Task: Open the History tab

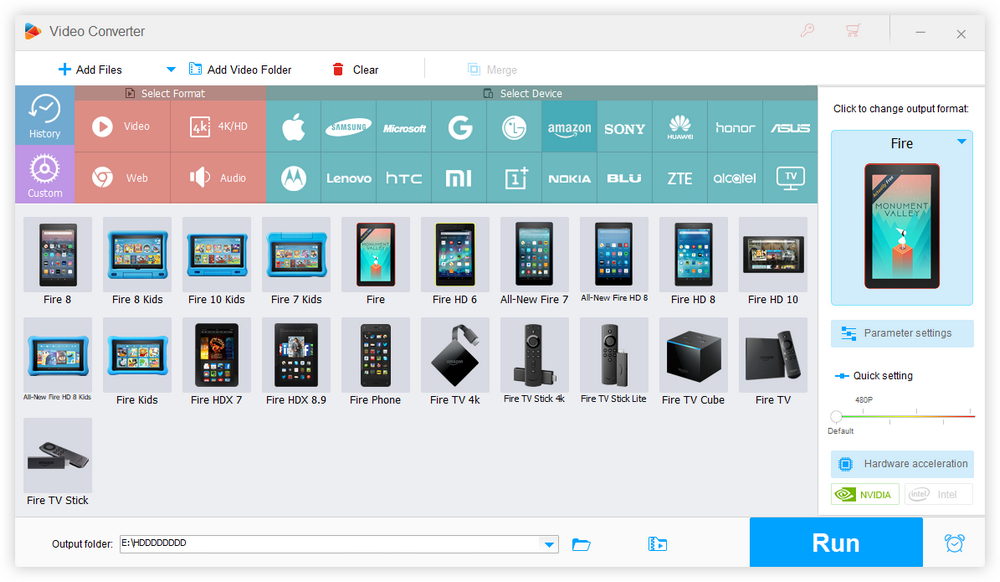Action: [45, 116]
